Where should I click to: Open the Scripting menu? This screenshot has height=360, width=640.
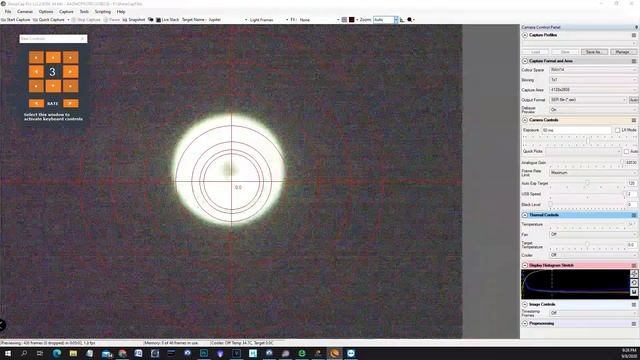point(103,12)
